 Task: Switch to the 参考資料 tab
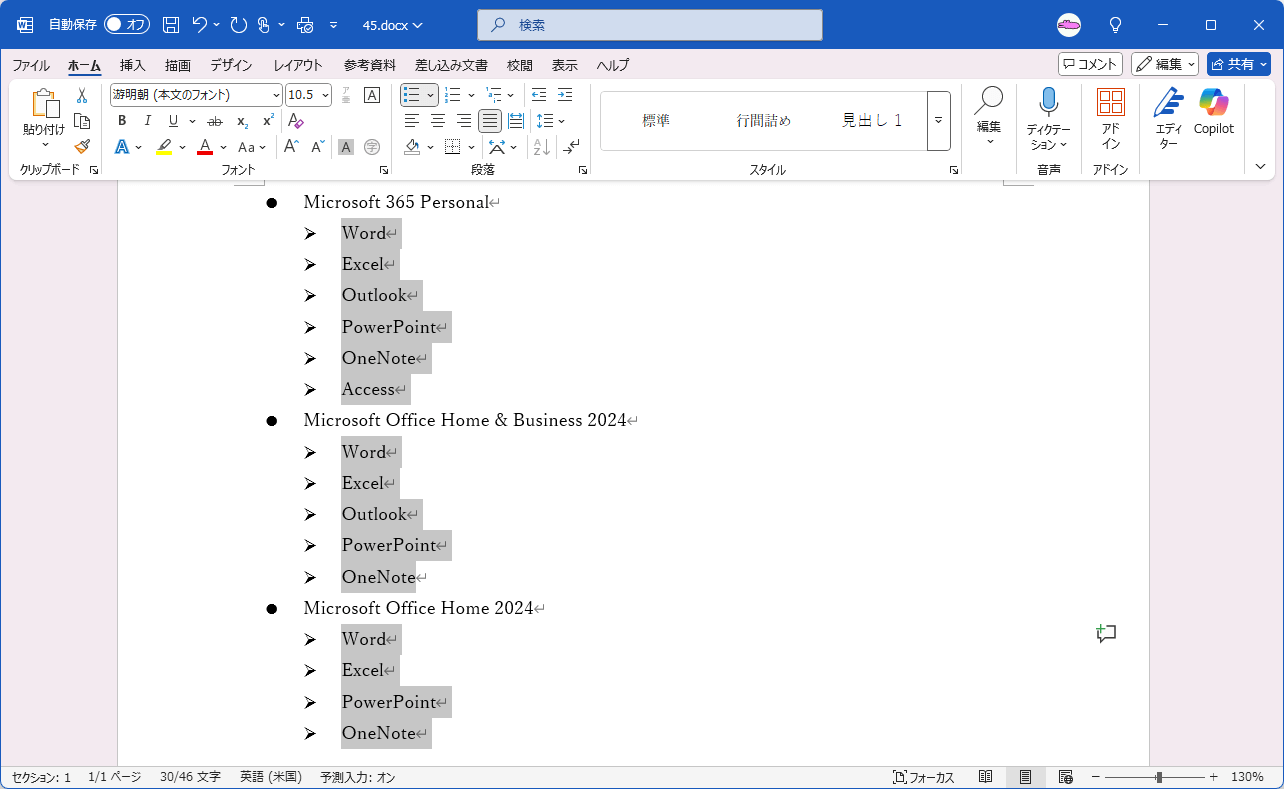coord(370,65)
